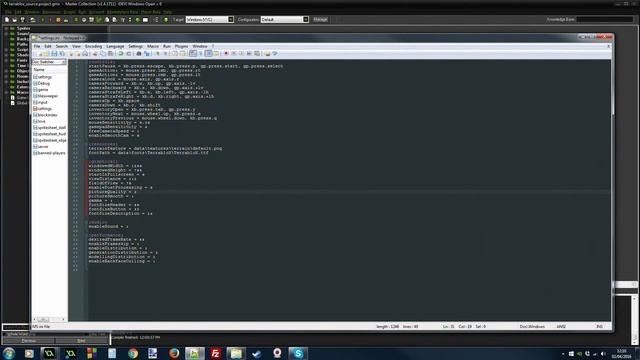Open Skype from the taskbar
Viewport: 640px width, 360px height.
click(x=298, y=353)
